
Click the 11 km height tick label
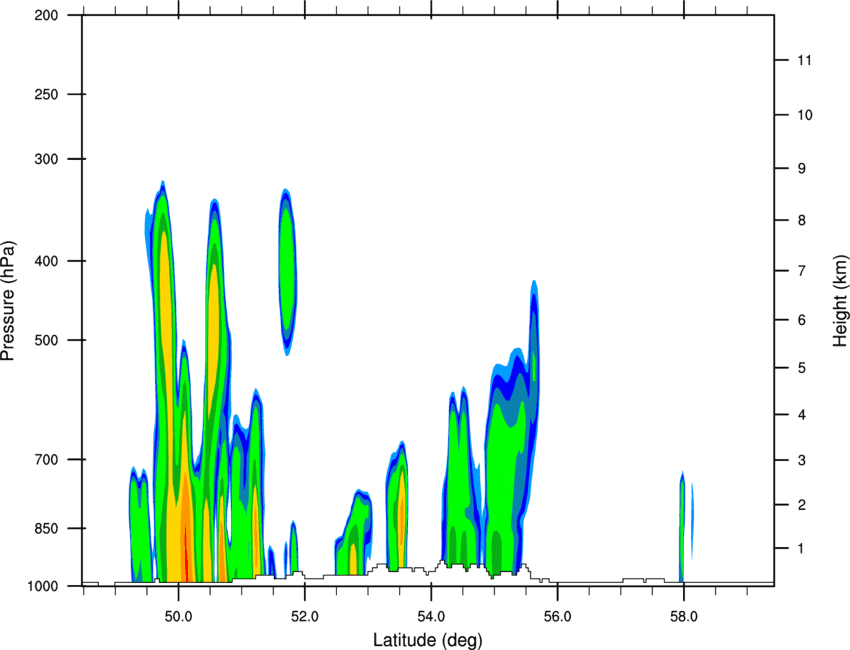coord(804,60)
